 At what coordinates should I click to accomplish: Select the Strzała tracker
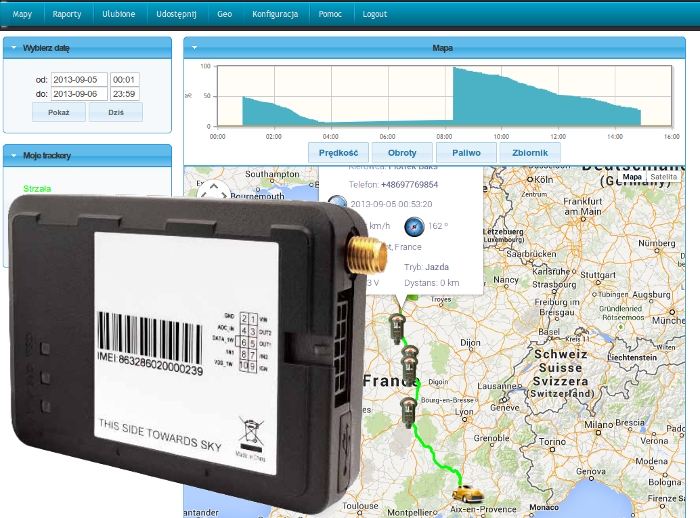[x=37, y=189]
